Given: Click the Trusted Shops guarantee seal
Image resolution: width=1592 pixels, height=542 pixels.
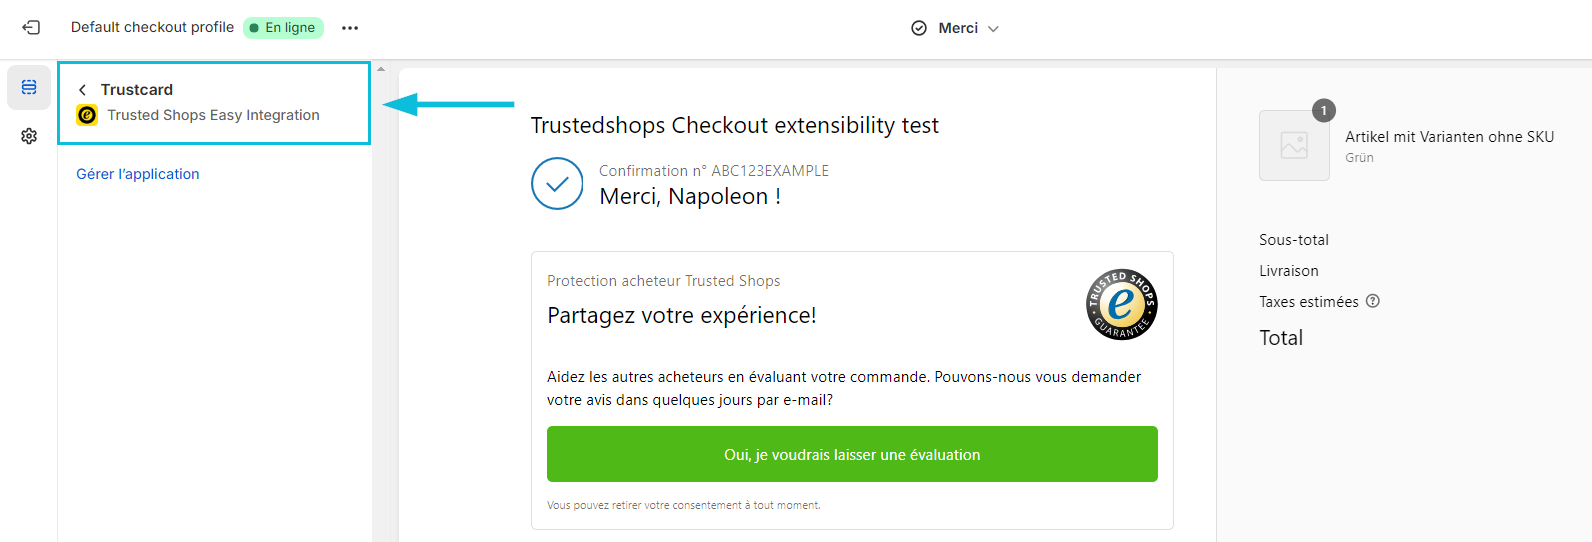Looking at the screenshot, I should (x=1121, y=305).
